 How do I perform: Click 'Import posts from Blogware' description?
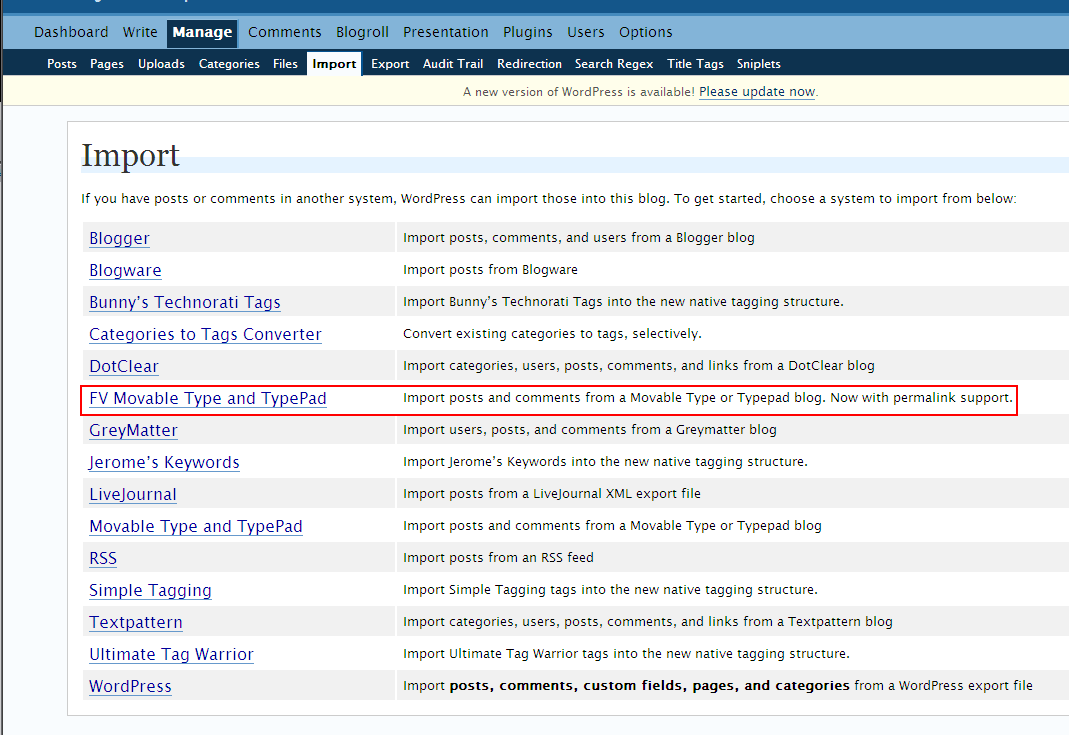(x=490, y=269)
